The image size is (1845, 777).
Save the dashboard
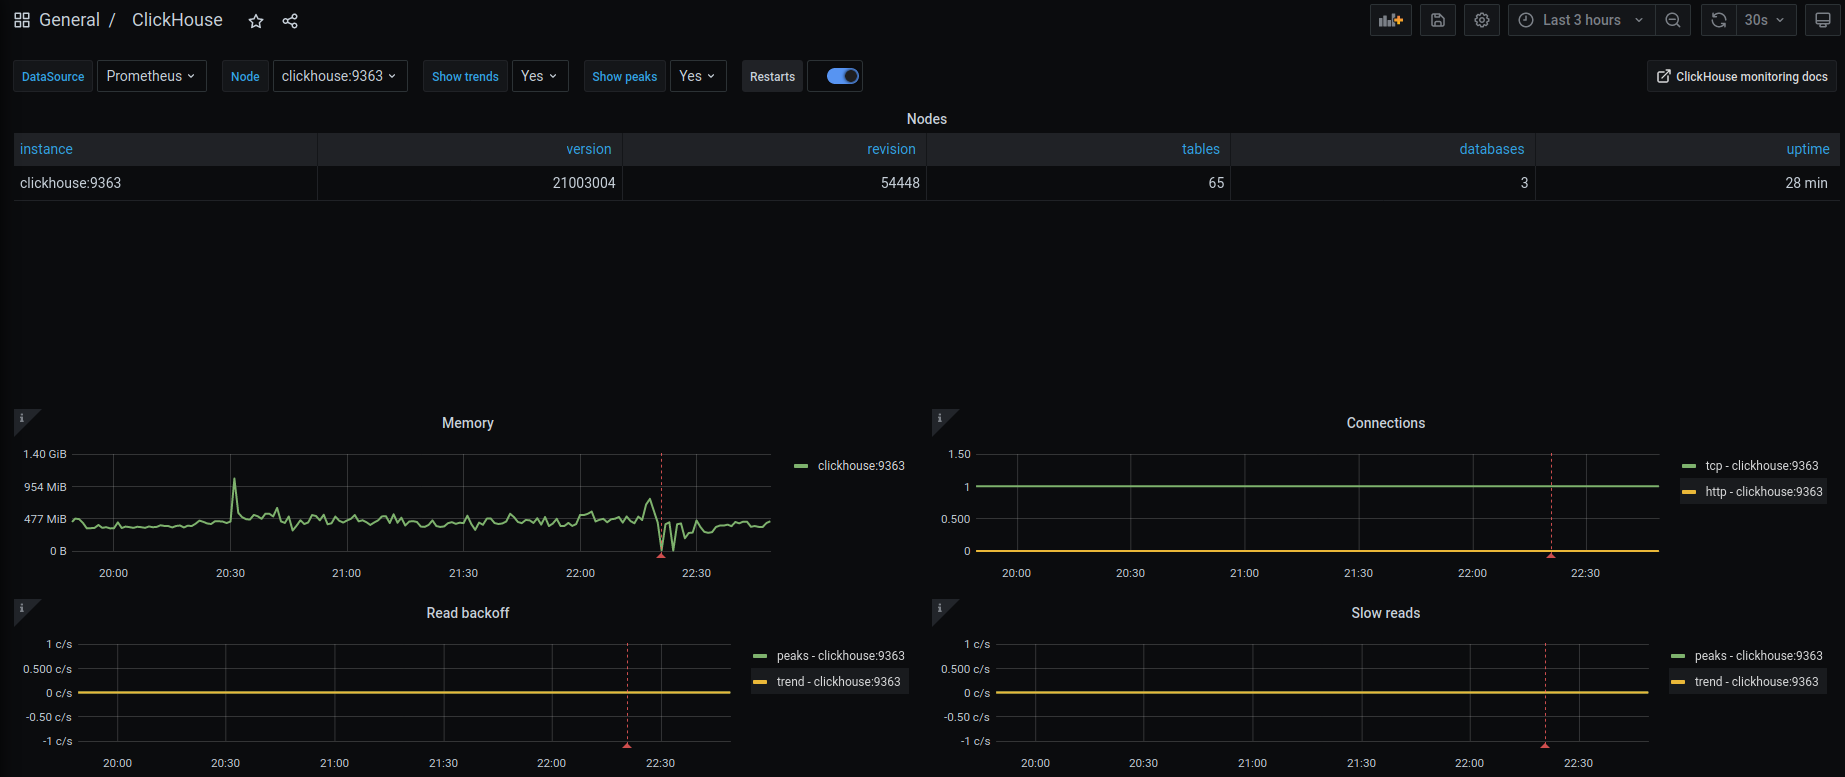click(x=1438, y=20)
